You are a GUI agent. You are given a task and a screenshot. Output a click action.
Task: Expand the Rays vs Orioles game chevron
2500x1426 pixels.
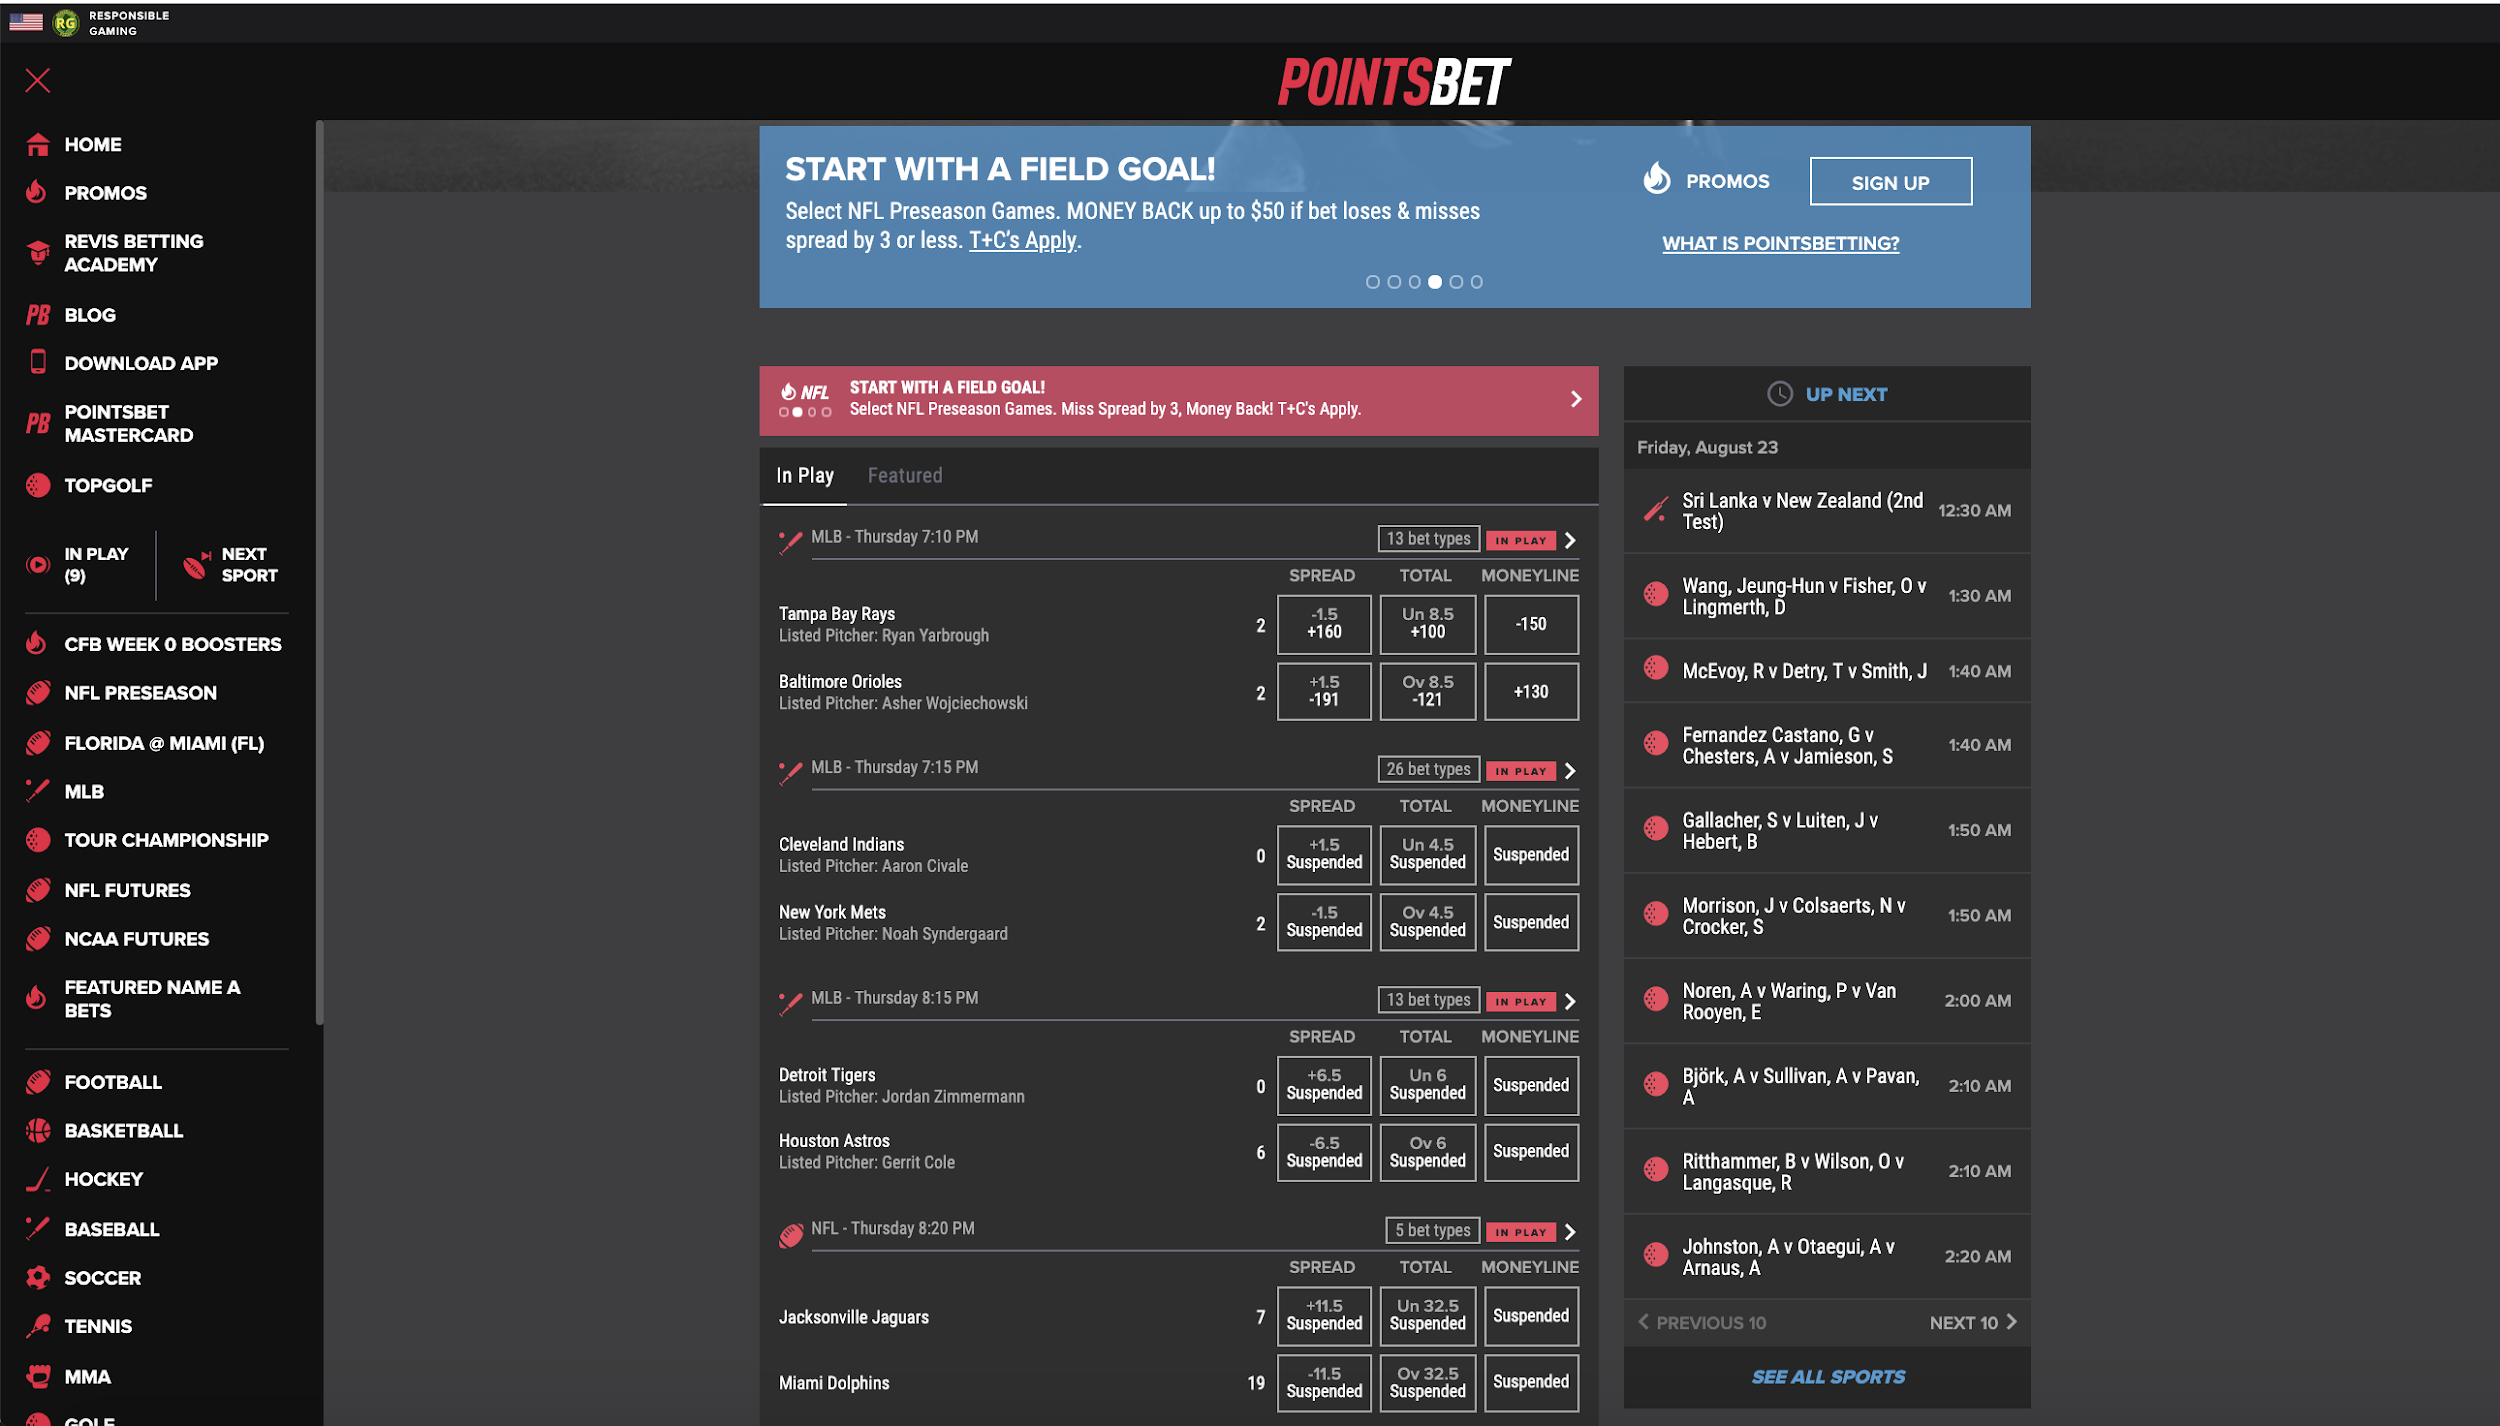point(1570,540)
